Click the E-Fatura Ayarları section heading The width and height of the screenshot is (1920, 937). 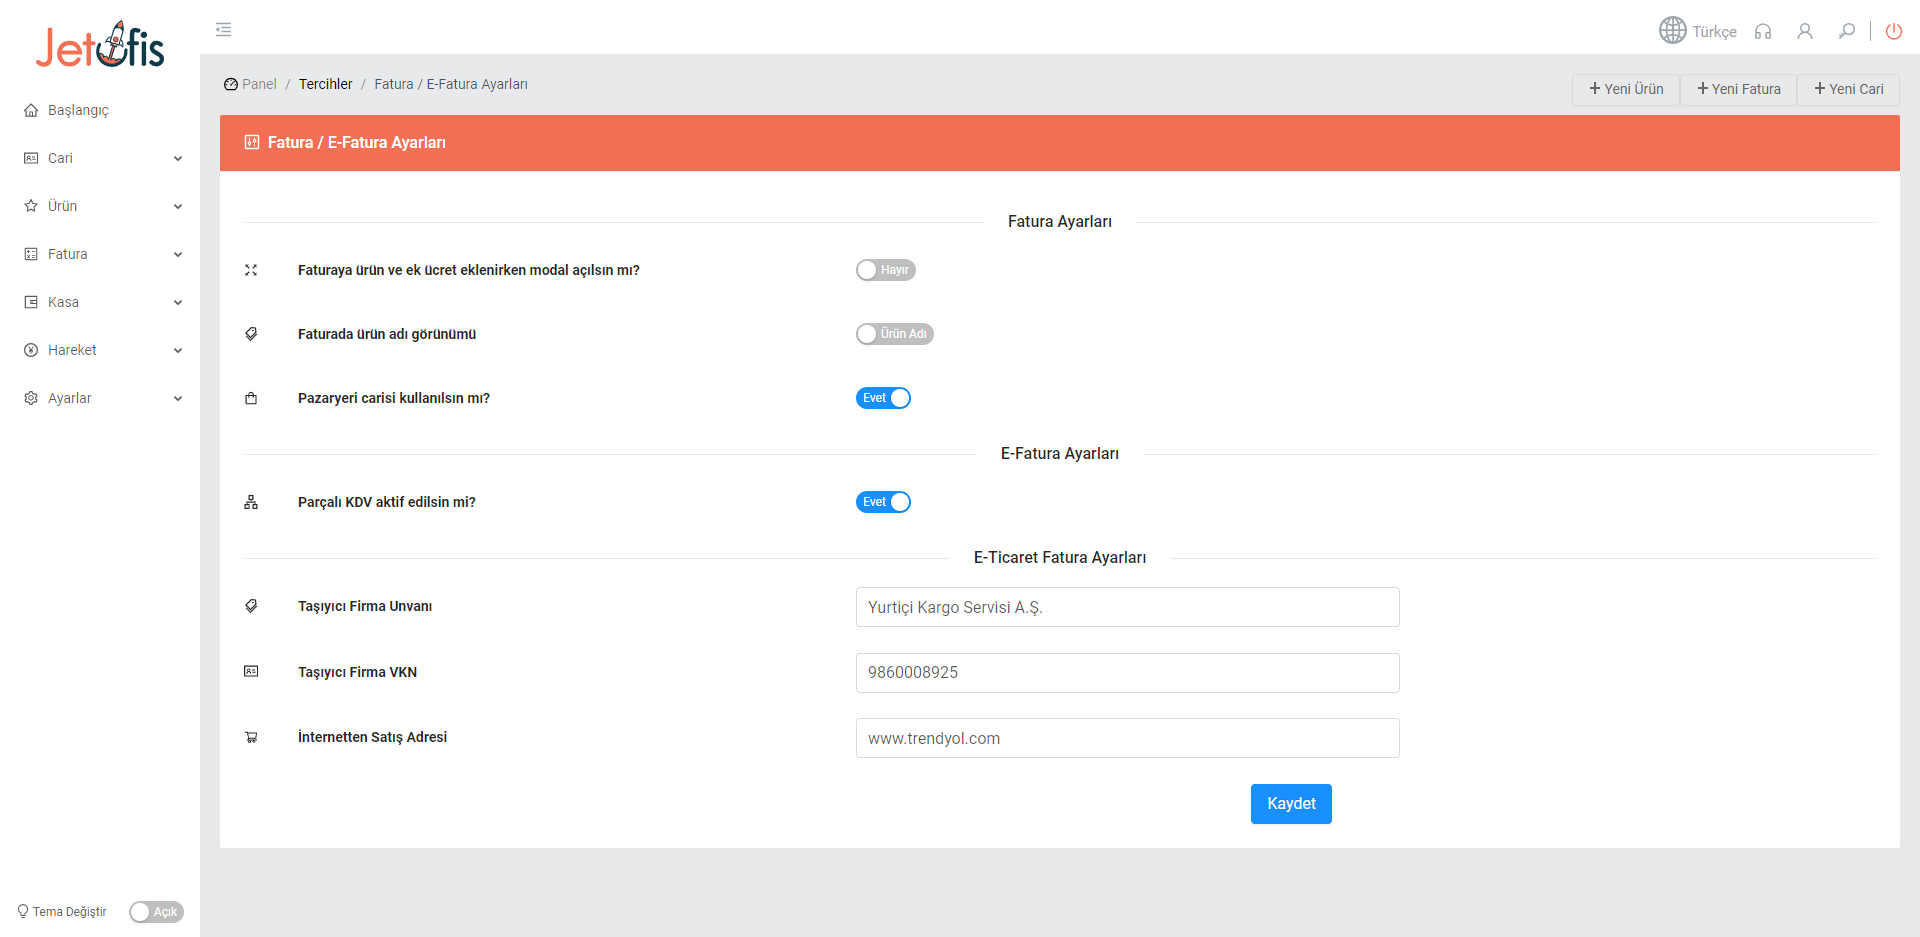pos(1060,454)
